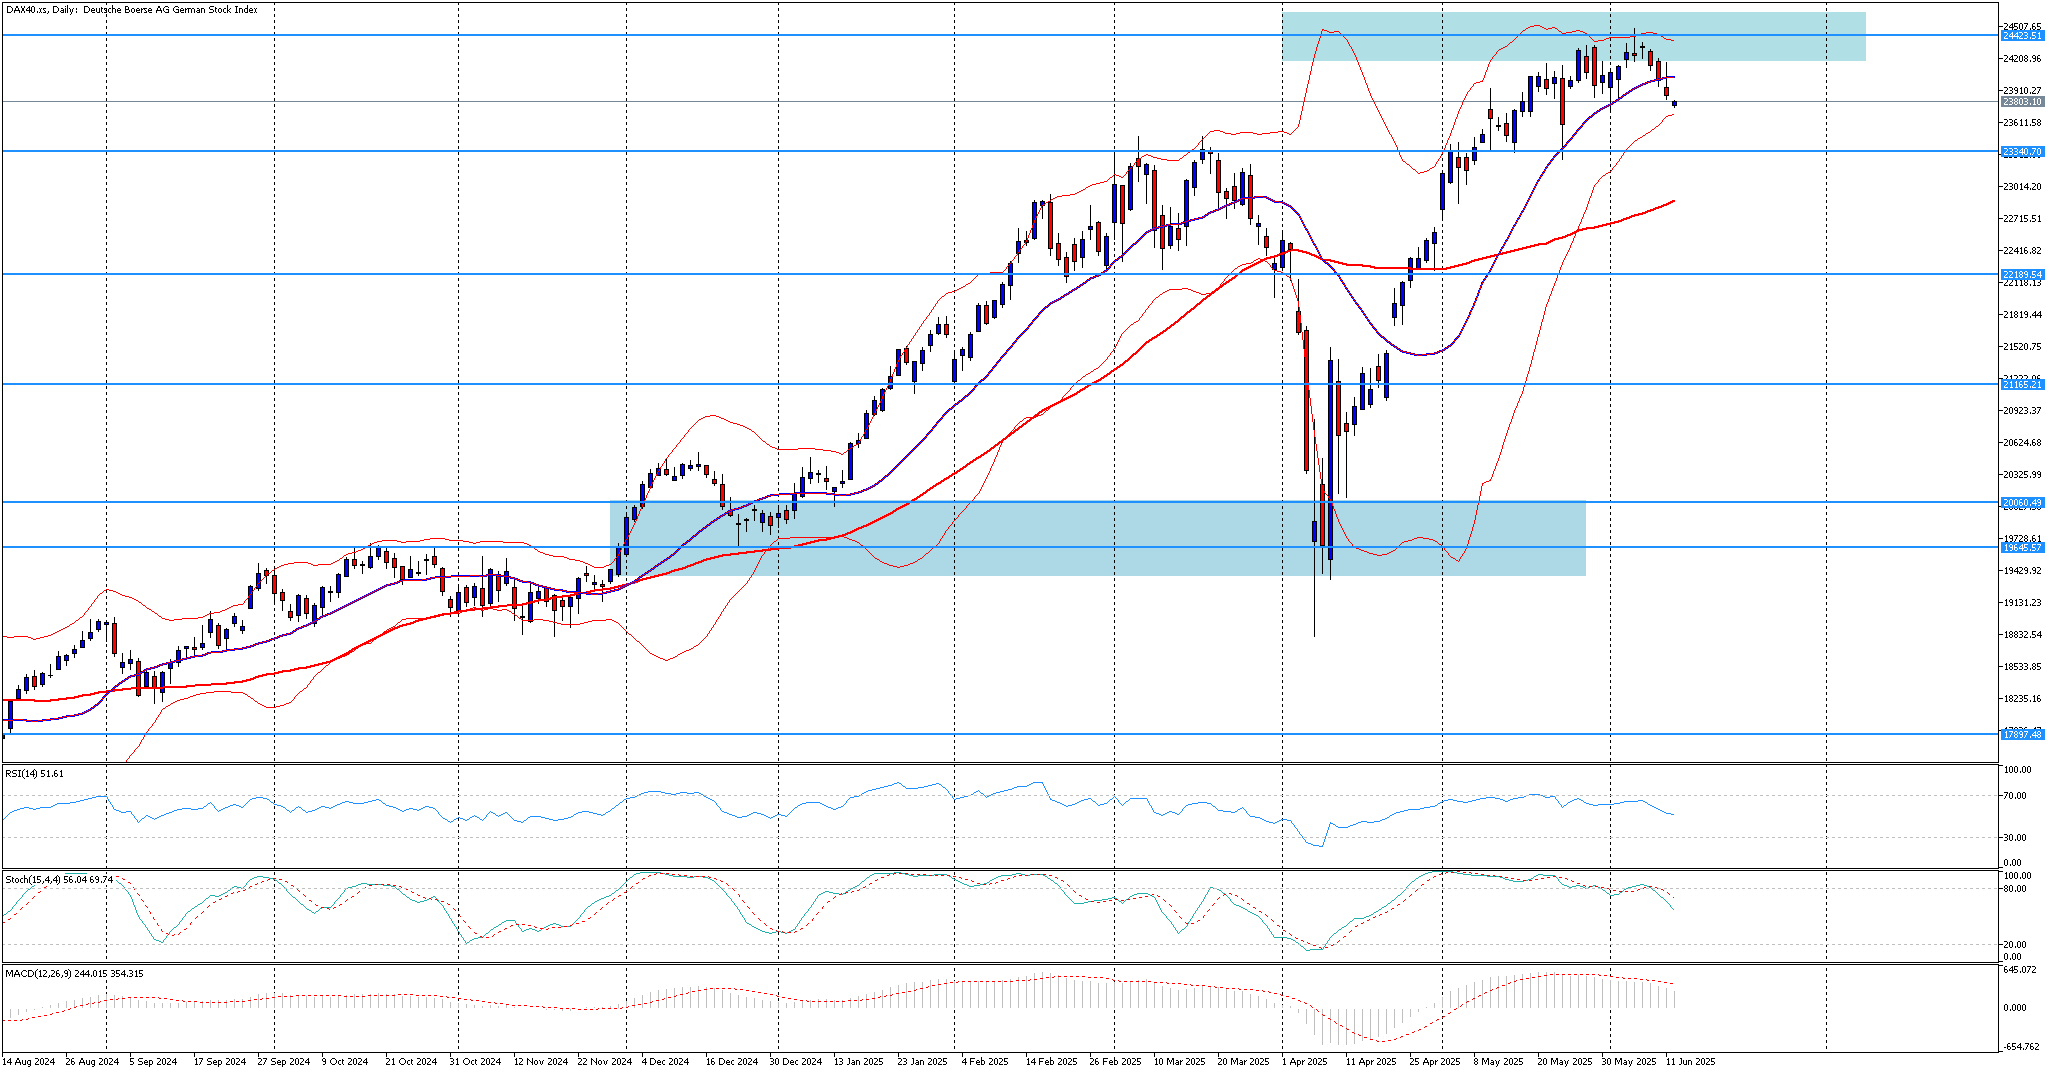Image resolution: width=2056 pixels, height=1073 pixels.
Task: Click the 25 Apr 2025 date label
Action: pos(1435,1062)
